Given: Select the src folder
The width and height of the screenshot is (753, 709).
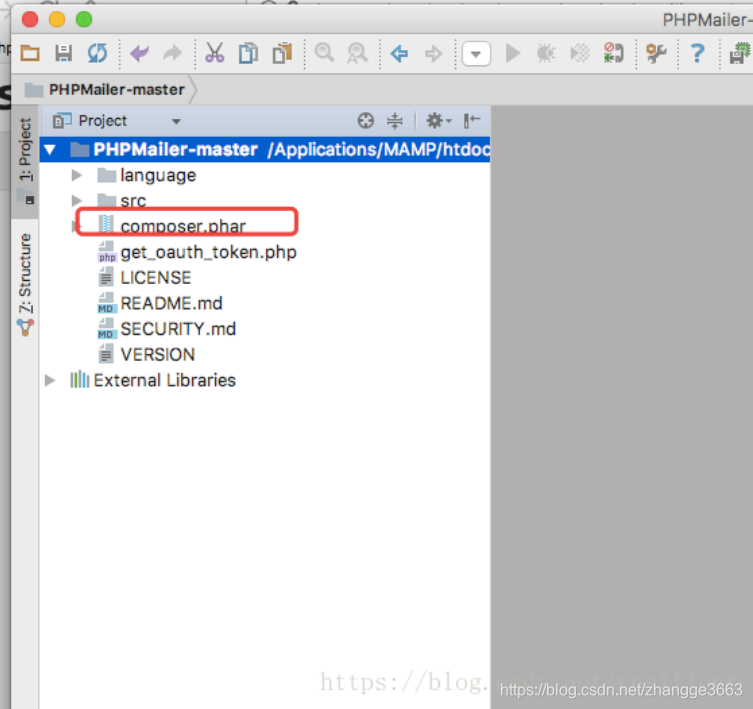Looking at the screenshot, I should coord(133,201).
